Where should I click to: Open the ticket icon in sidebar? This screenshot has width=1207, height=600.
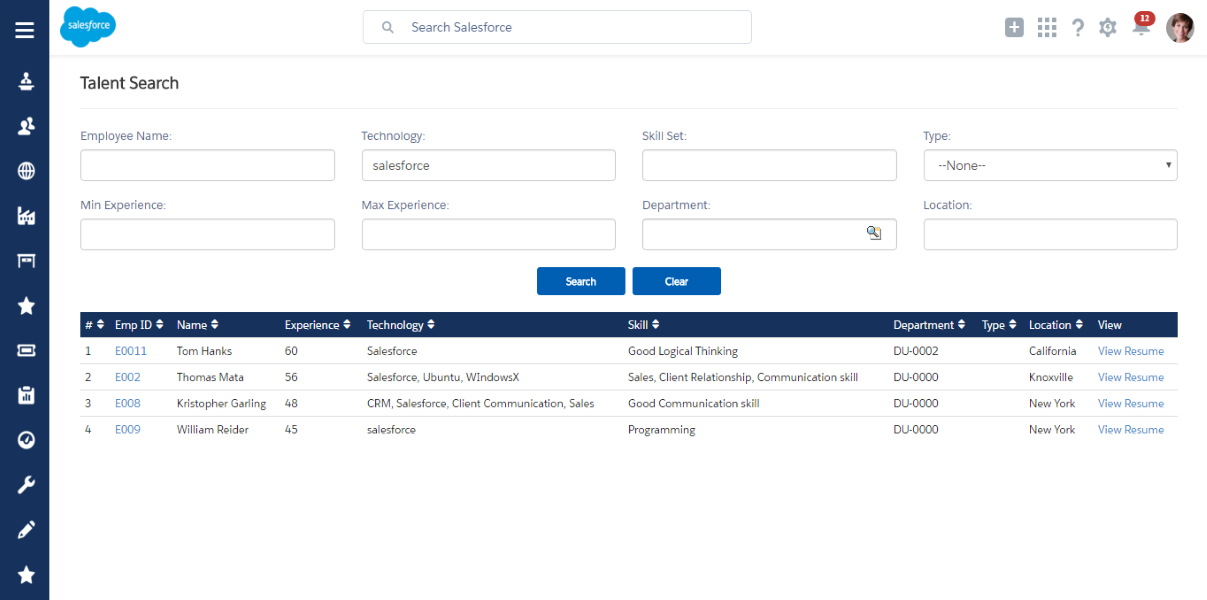click(x=27, y=350)
